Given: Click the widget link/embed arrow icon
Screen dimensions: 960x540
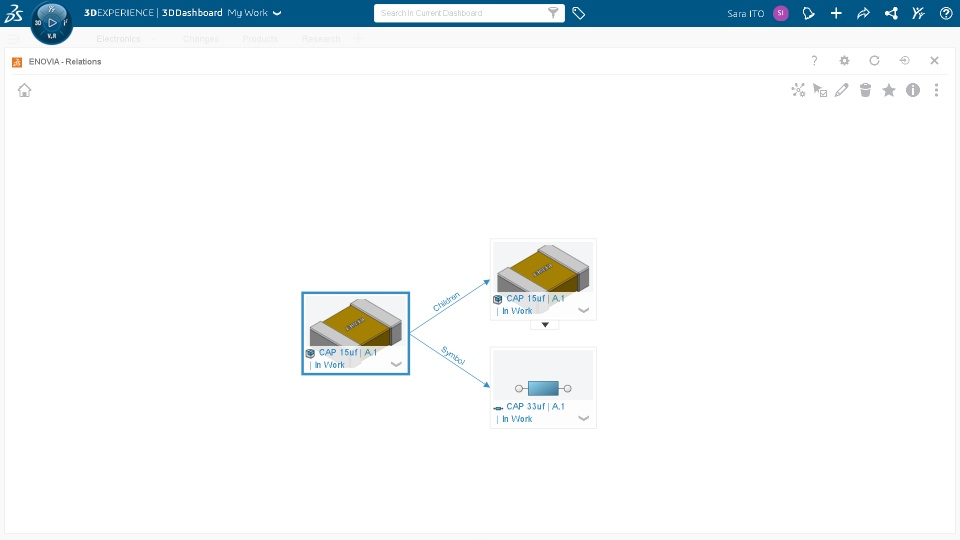Looking at the screenshot, I should click(x=904, y=61).
